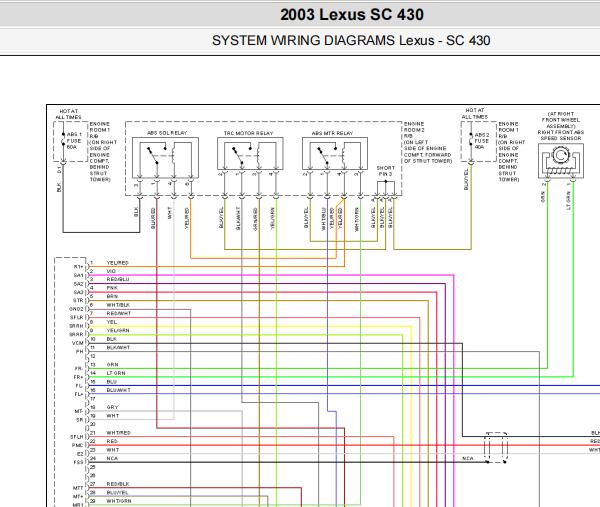Select the FL+ connector terminal label
The image size is (600, 507).
tap(78, 394)
